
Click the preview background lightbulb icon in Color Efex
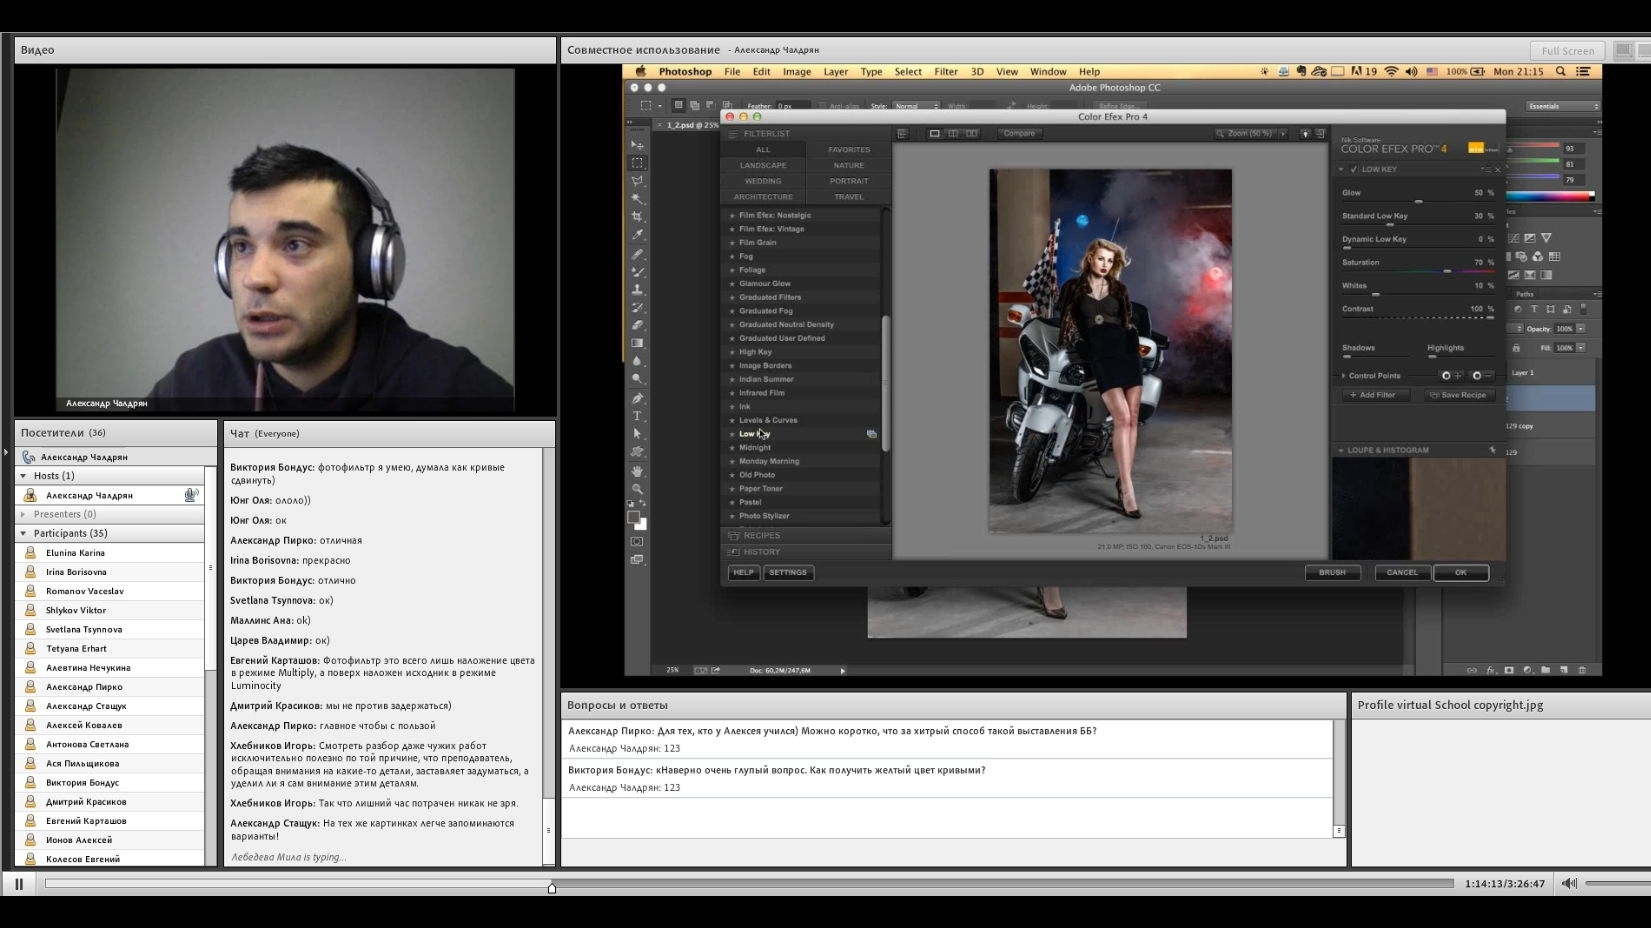click(x=1305, y=133)
